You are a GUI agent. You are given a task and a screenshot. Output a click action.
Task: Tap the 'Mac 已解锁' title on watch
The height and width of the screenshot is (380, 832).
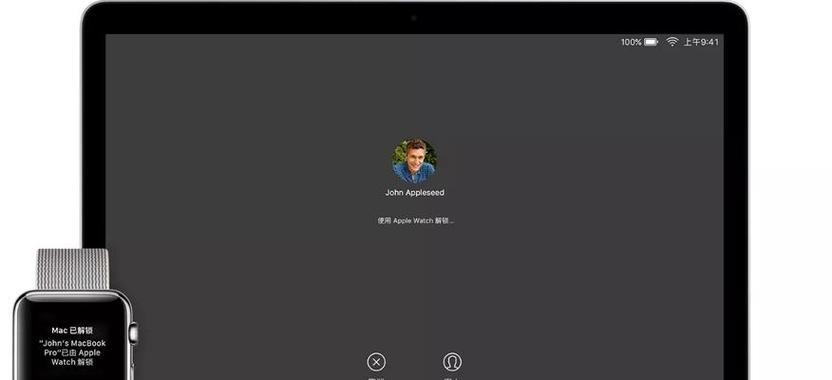pos(72,331)
